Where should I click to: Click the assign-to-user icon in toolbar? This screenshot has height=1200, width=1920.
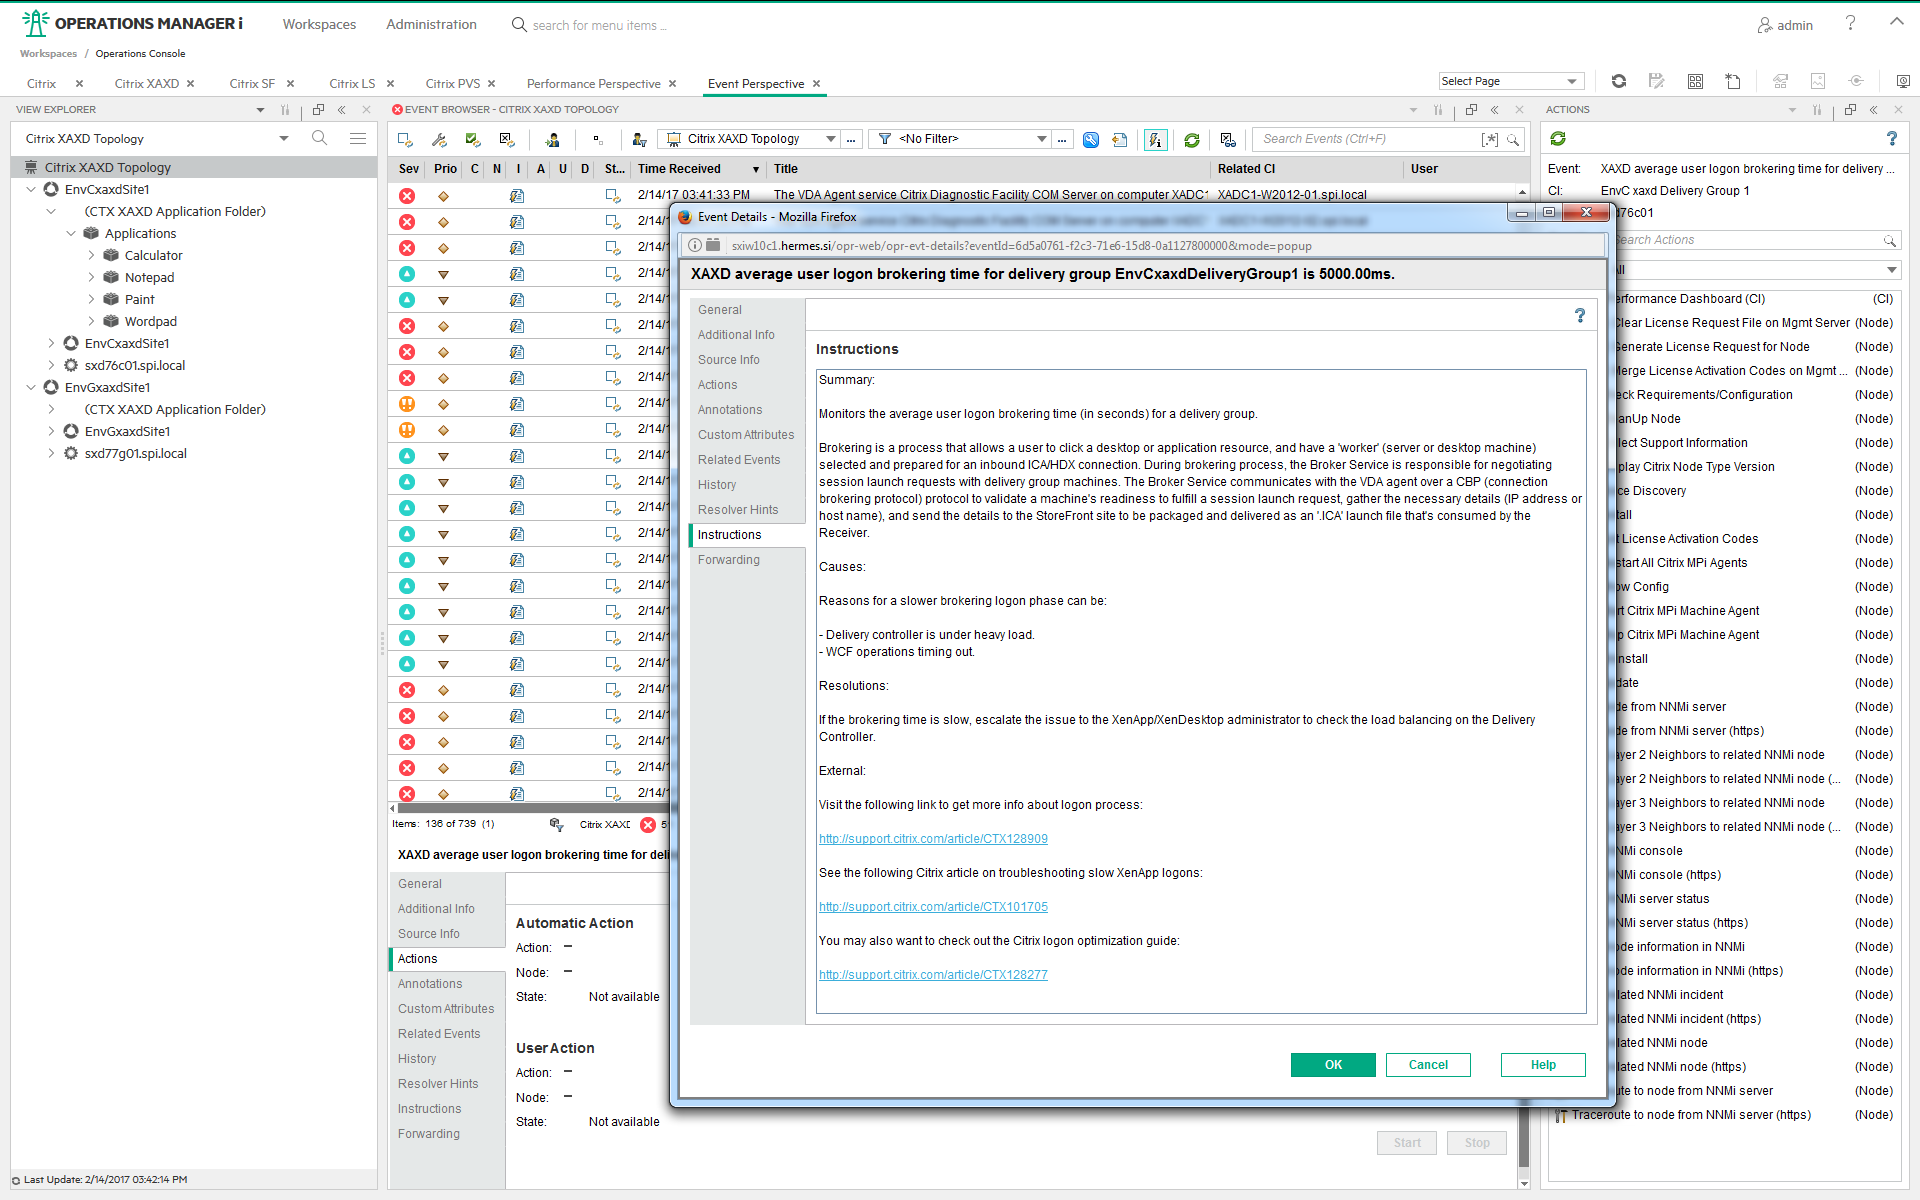click(552, 140)
